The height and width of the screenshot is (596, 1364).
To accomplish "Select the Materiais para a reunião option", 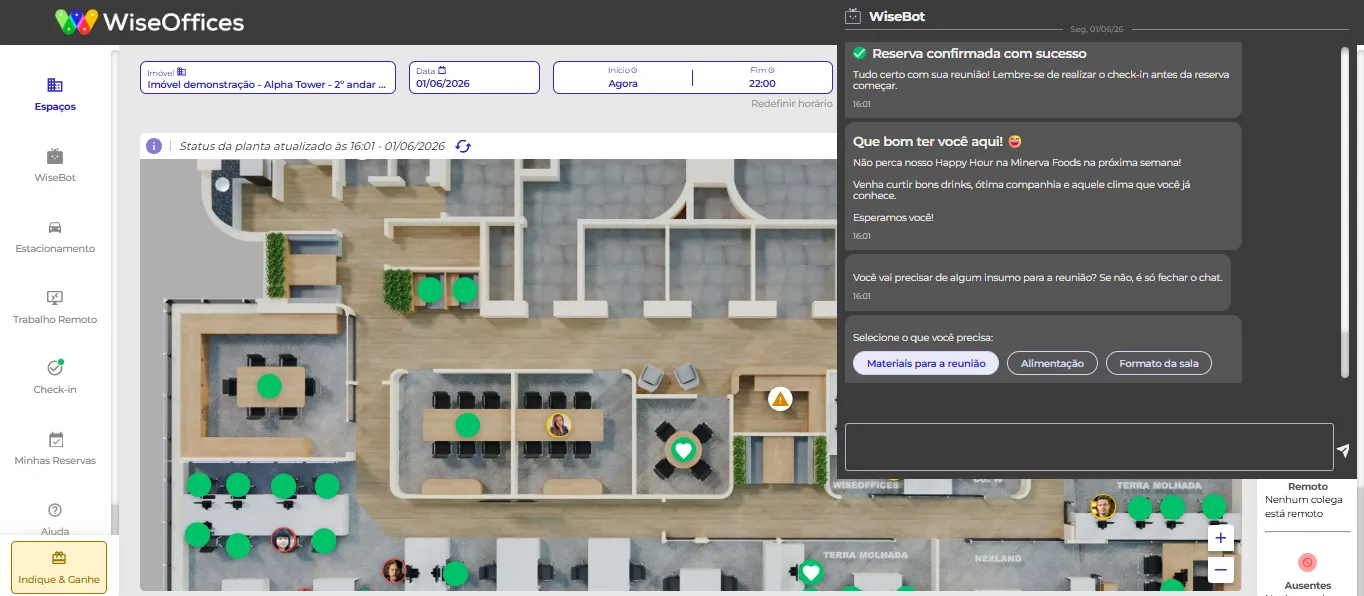I will (x=926, y=363).
